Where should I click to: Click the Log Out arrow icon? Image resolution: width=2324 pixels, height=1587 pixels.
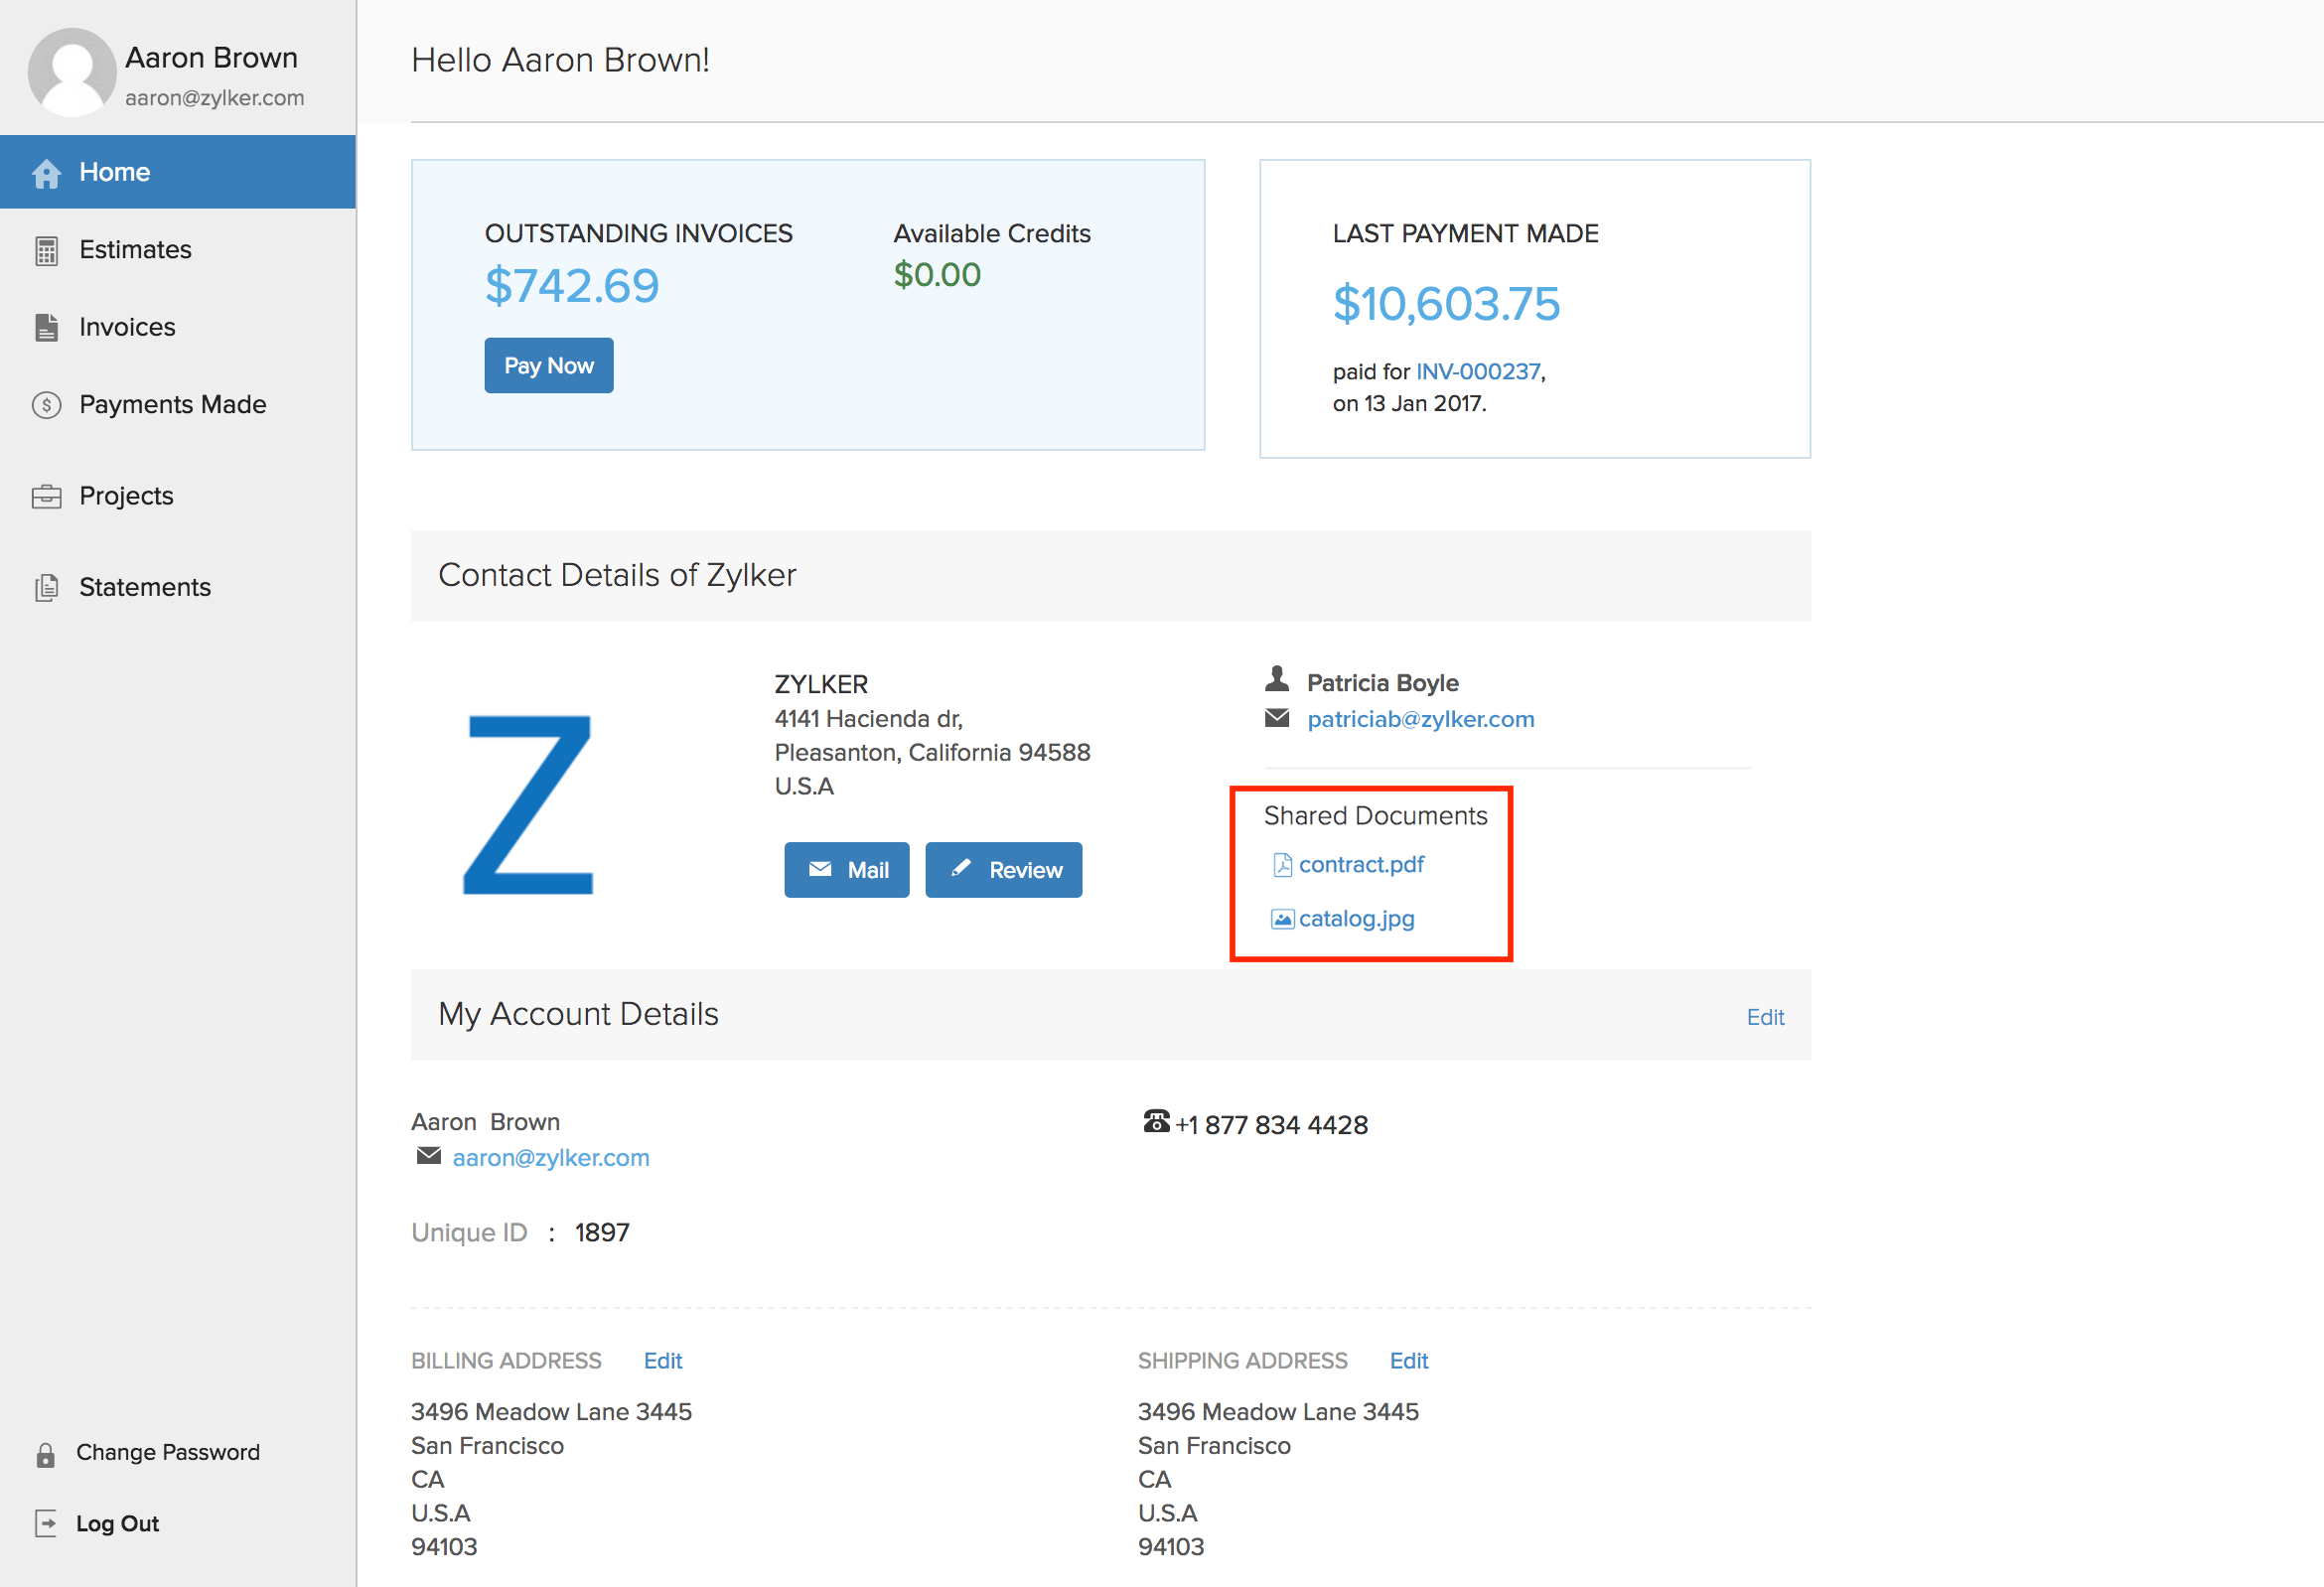tap(47, 1523)
